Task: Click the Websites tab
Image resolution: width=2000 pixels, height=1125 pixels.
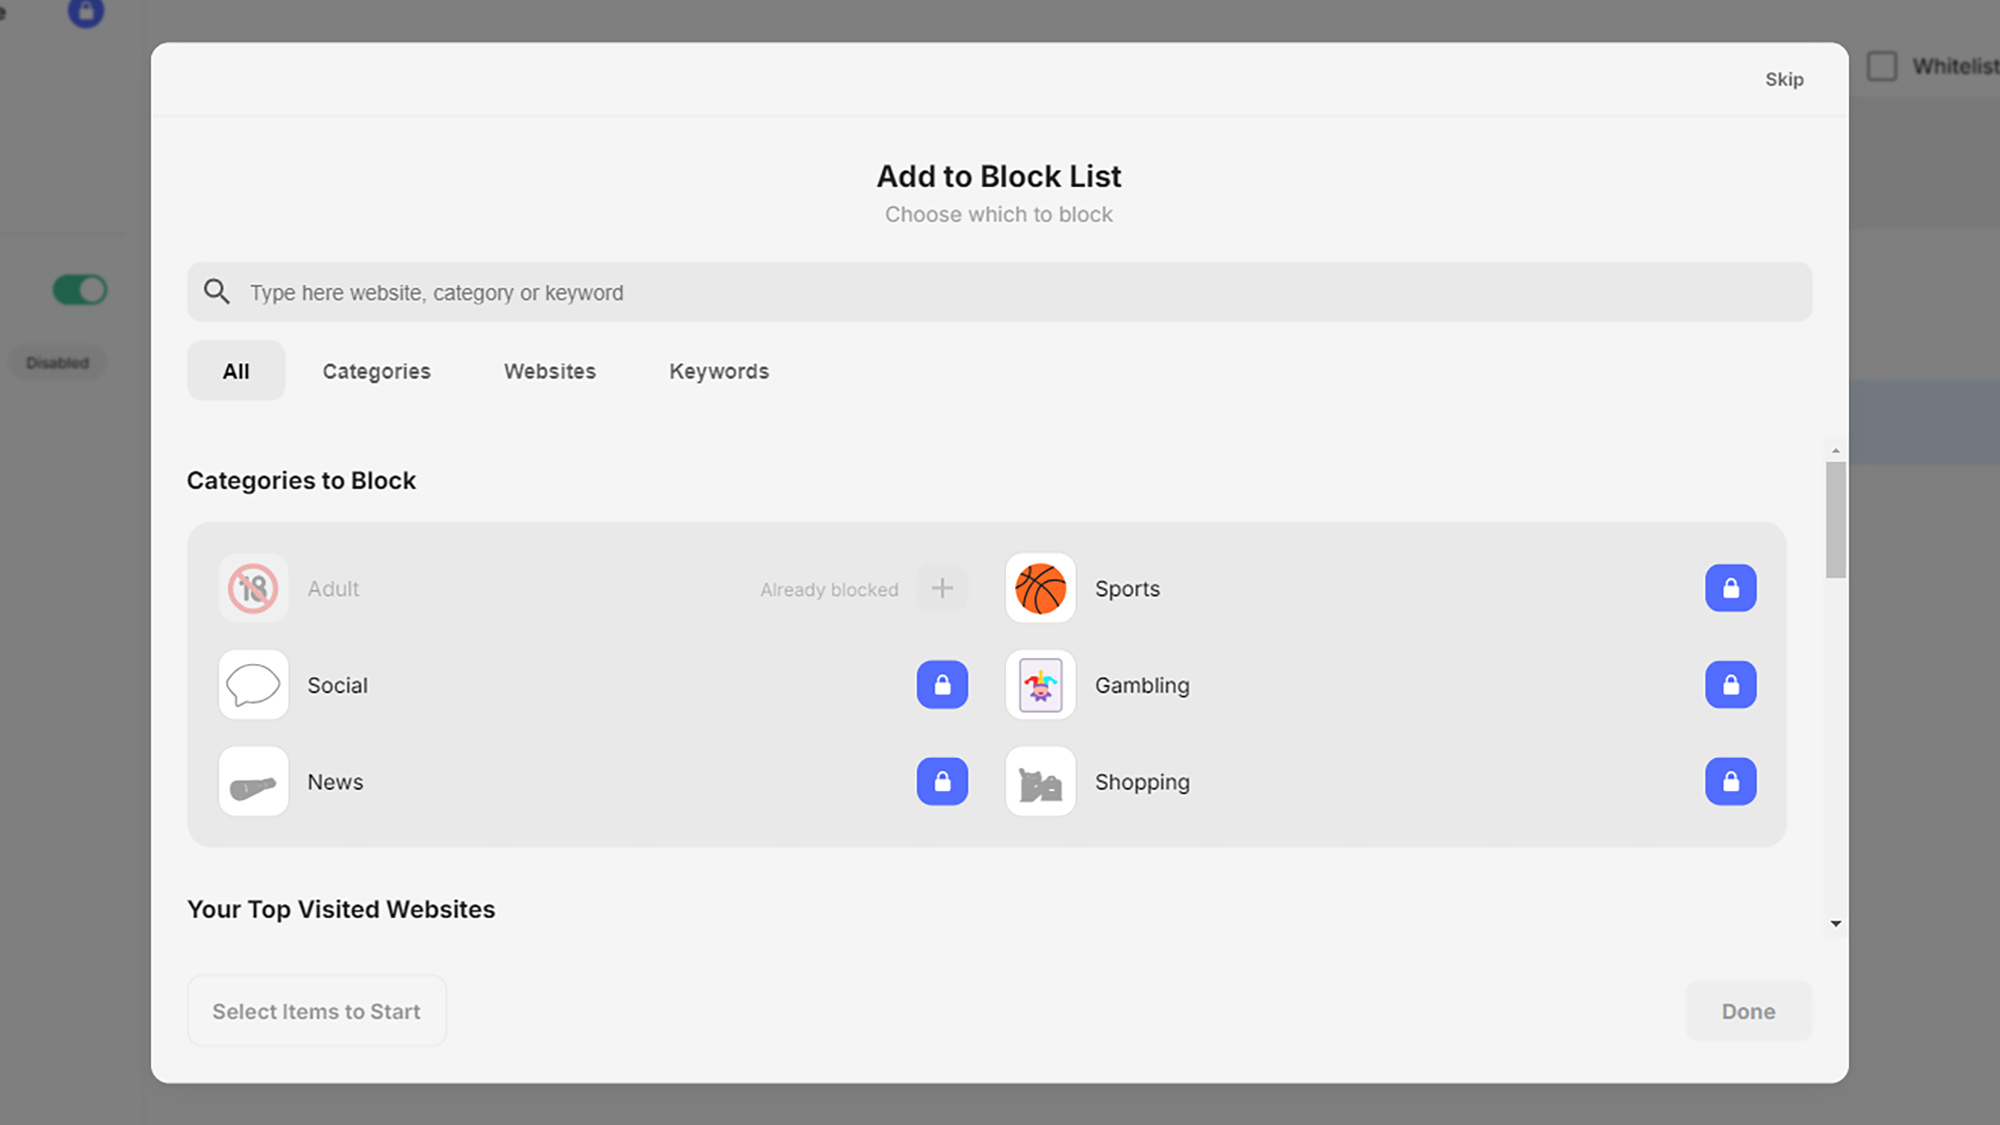Action: 549,371
